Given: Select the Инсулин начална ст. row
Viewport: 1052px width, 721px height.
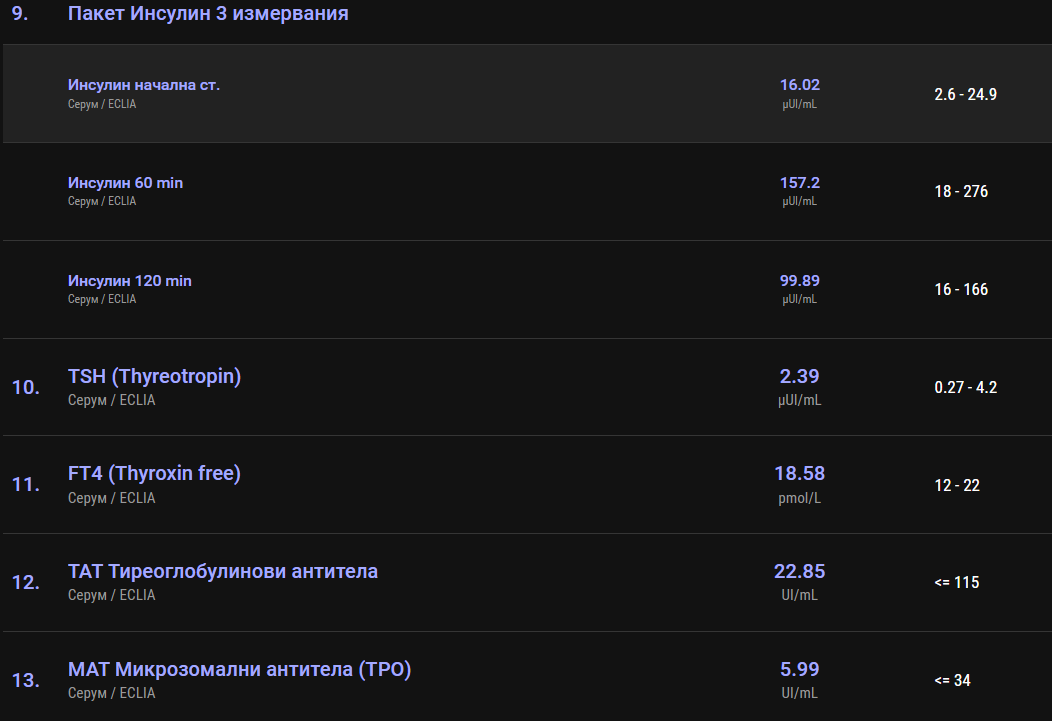Looking at the screenshot, I should tap(144, 85).
